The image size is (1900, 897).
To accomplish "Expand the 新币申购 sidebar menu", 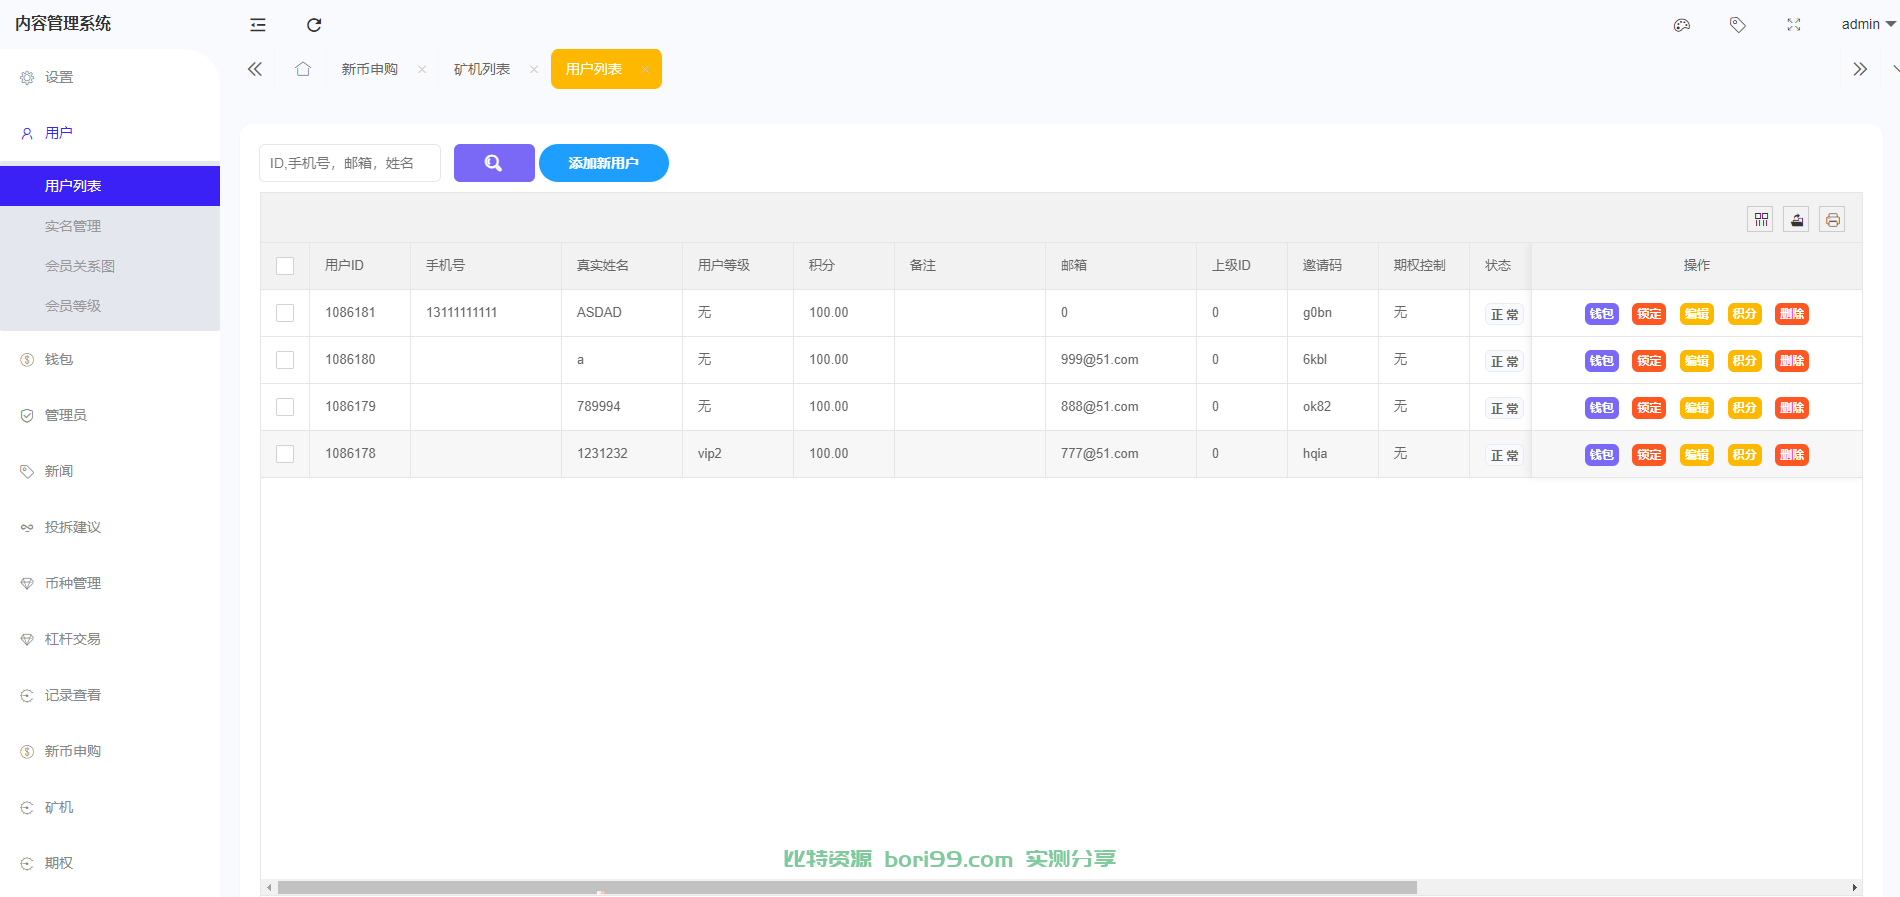I will [110, 751].
